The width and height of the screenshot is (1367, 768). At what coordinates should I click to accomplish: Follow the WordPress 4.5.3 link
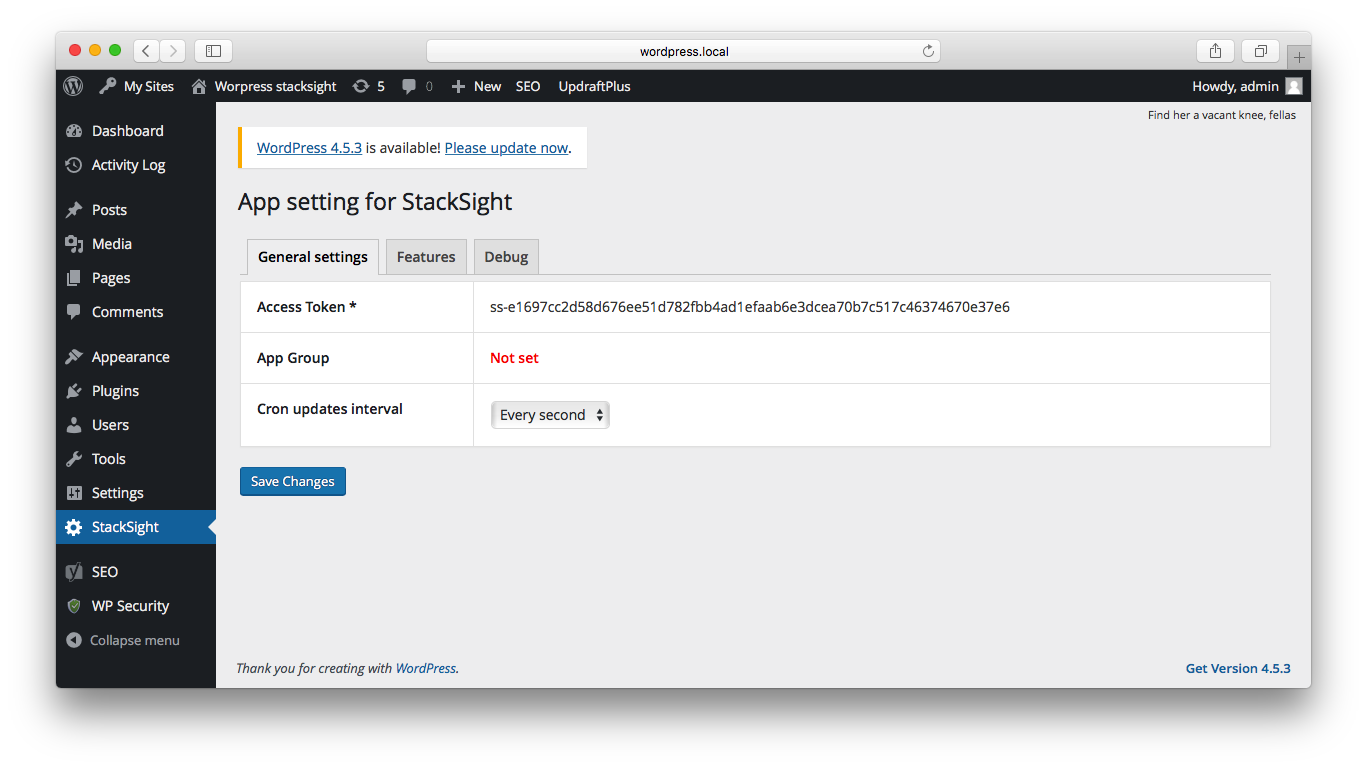tap(309, 148)
